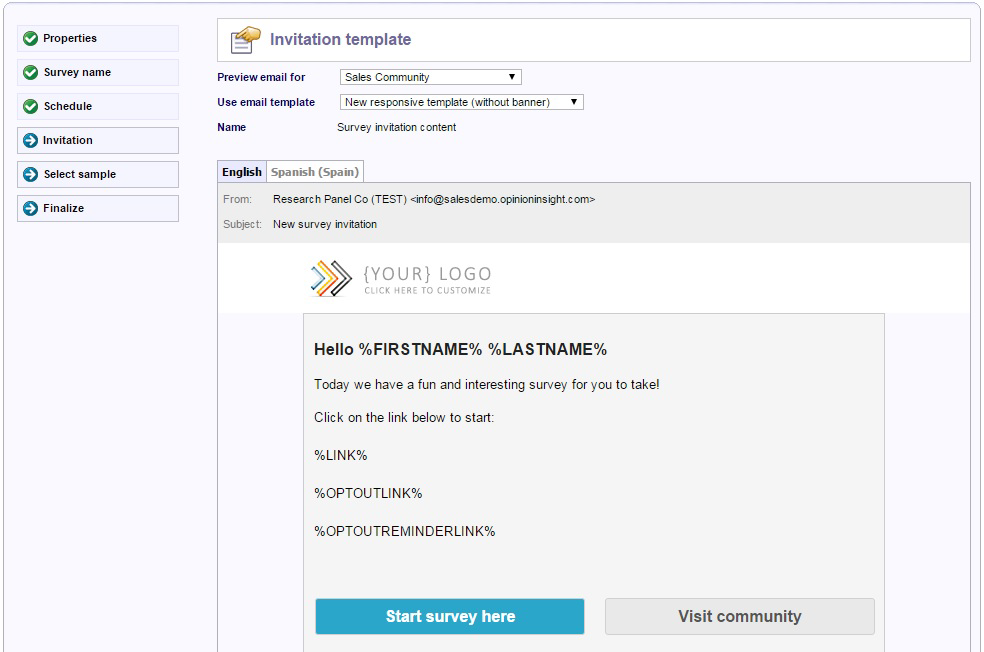The width and height of the screenshot is (984, 652).
Task: Open the Select sample step
Action: tap(98, 174)
